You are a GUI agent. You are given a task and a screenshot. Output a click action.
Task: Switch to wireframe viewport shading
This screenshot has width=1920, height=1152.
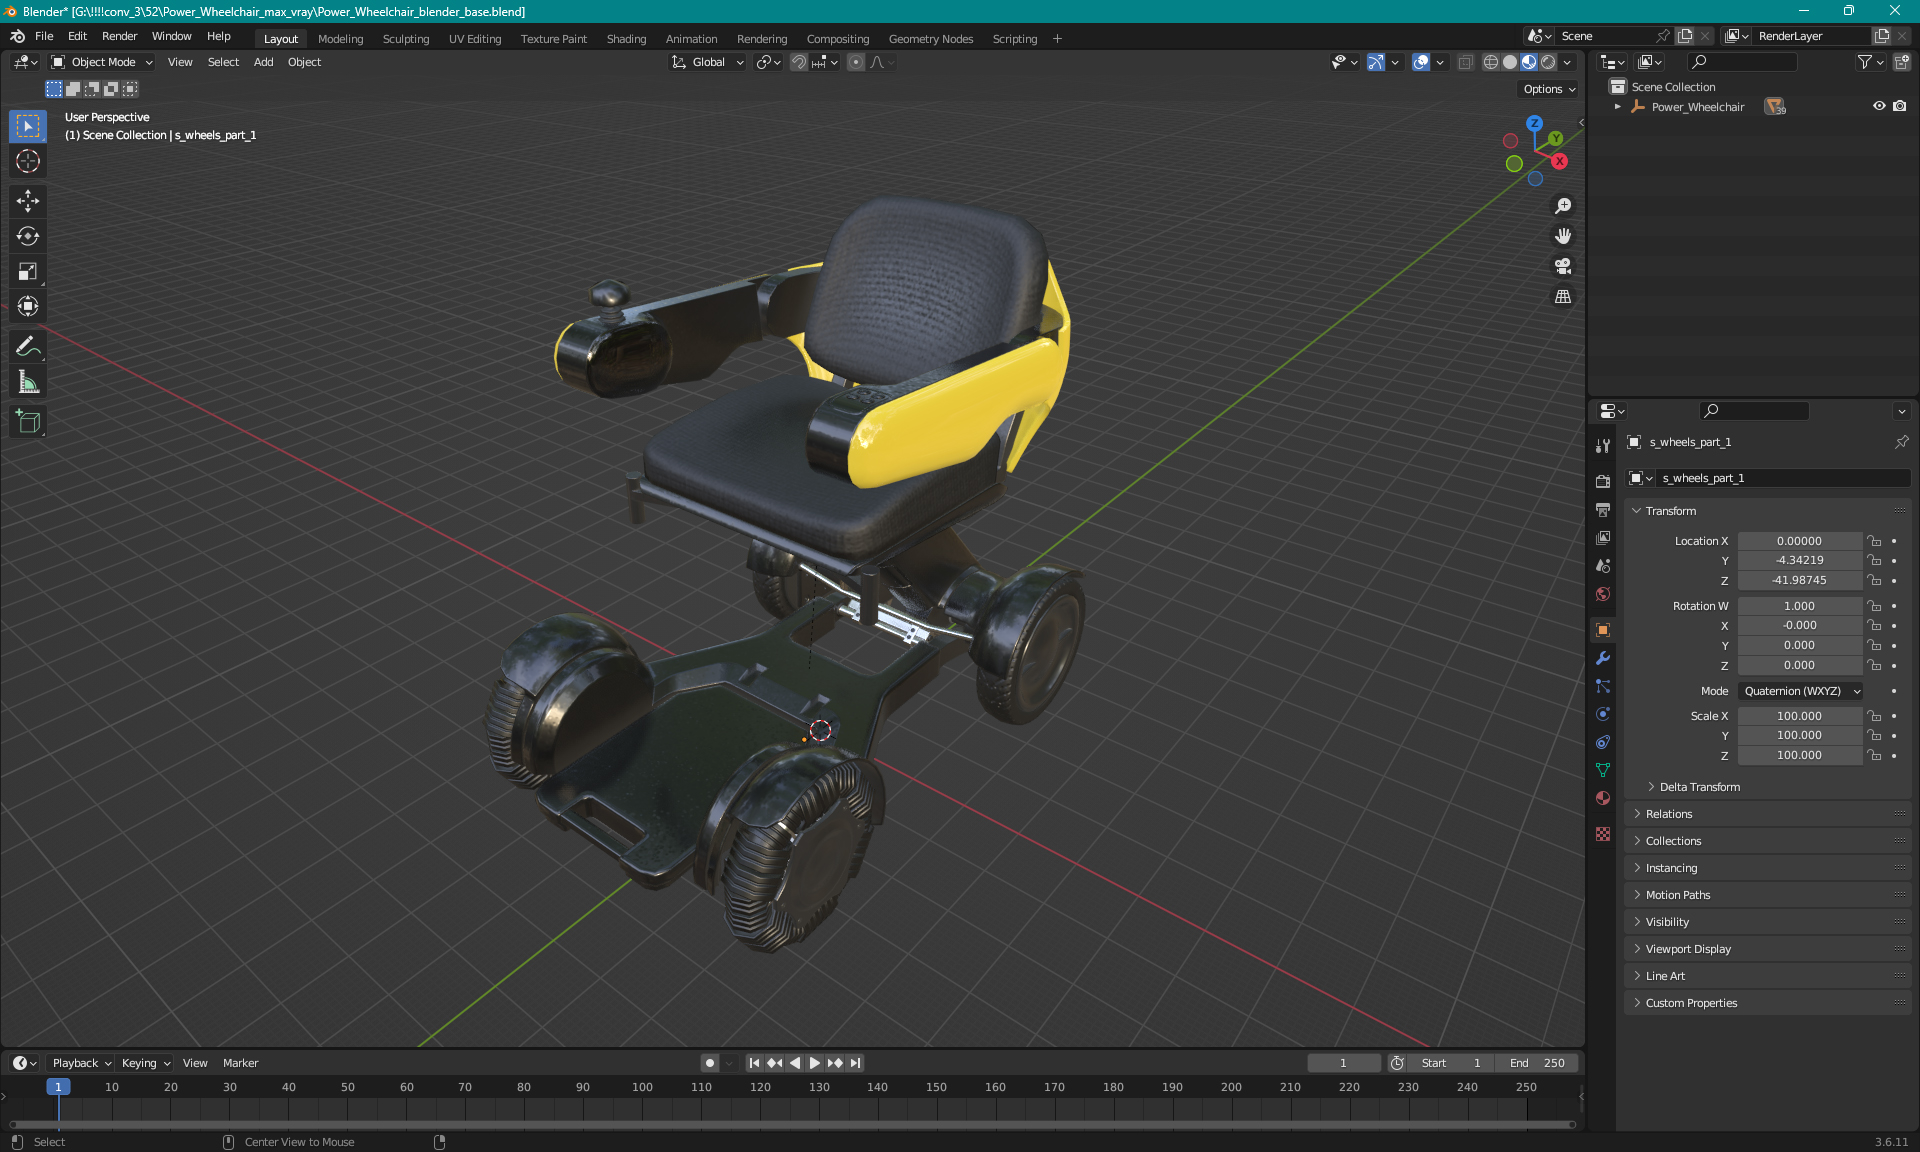pos(1491,62)
